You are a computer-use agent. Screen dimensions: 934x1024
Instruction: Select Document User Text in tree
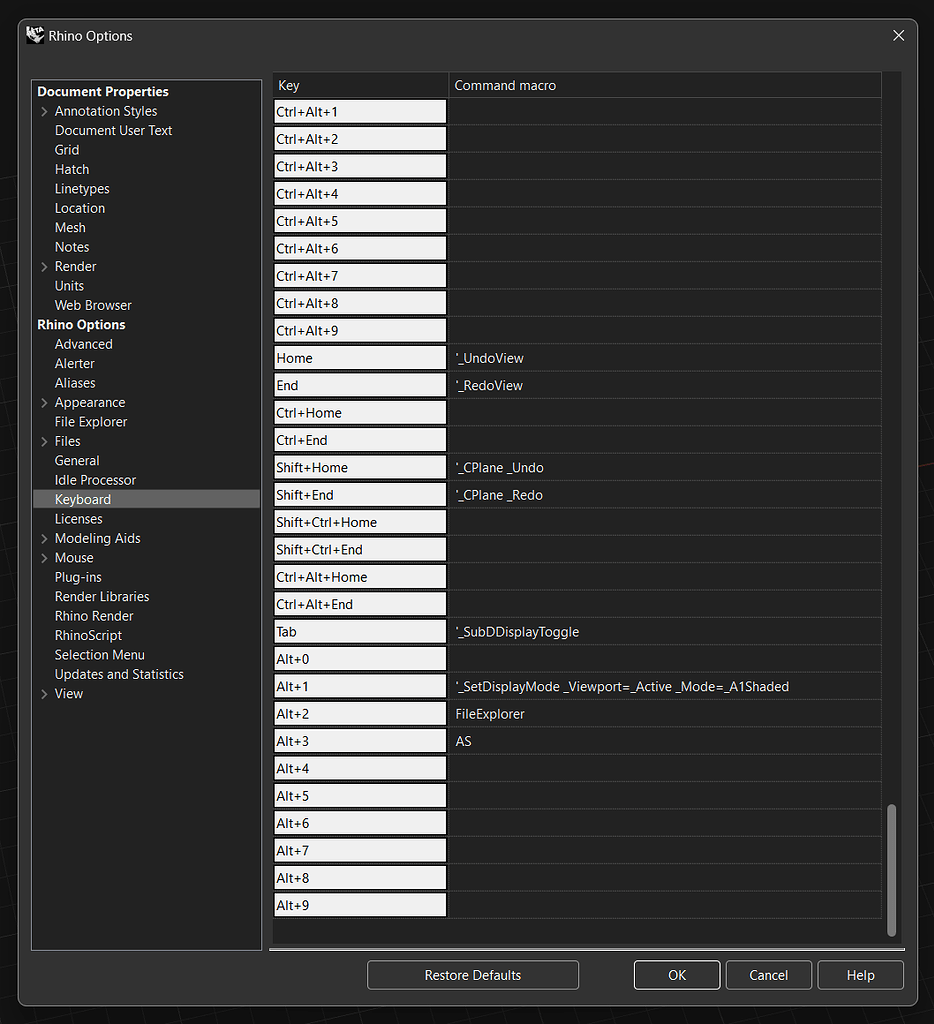113,131
